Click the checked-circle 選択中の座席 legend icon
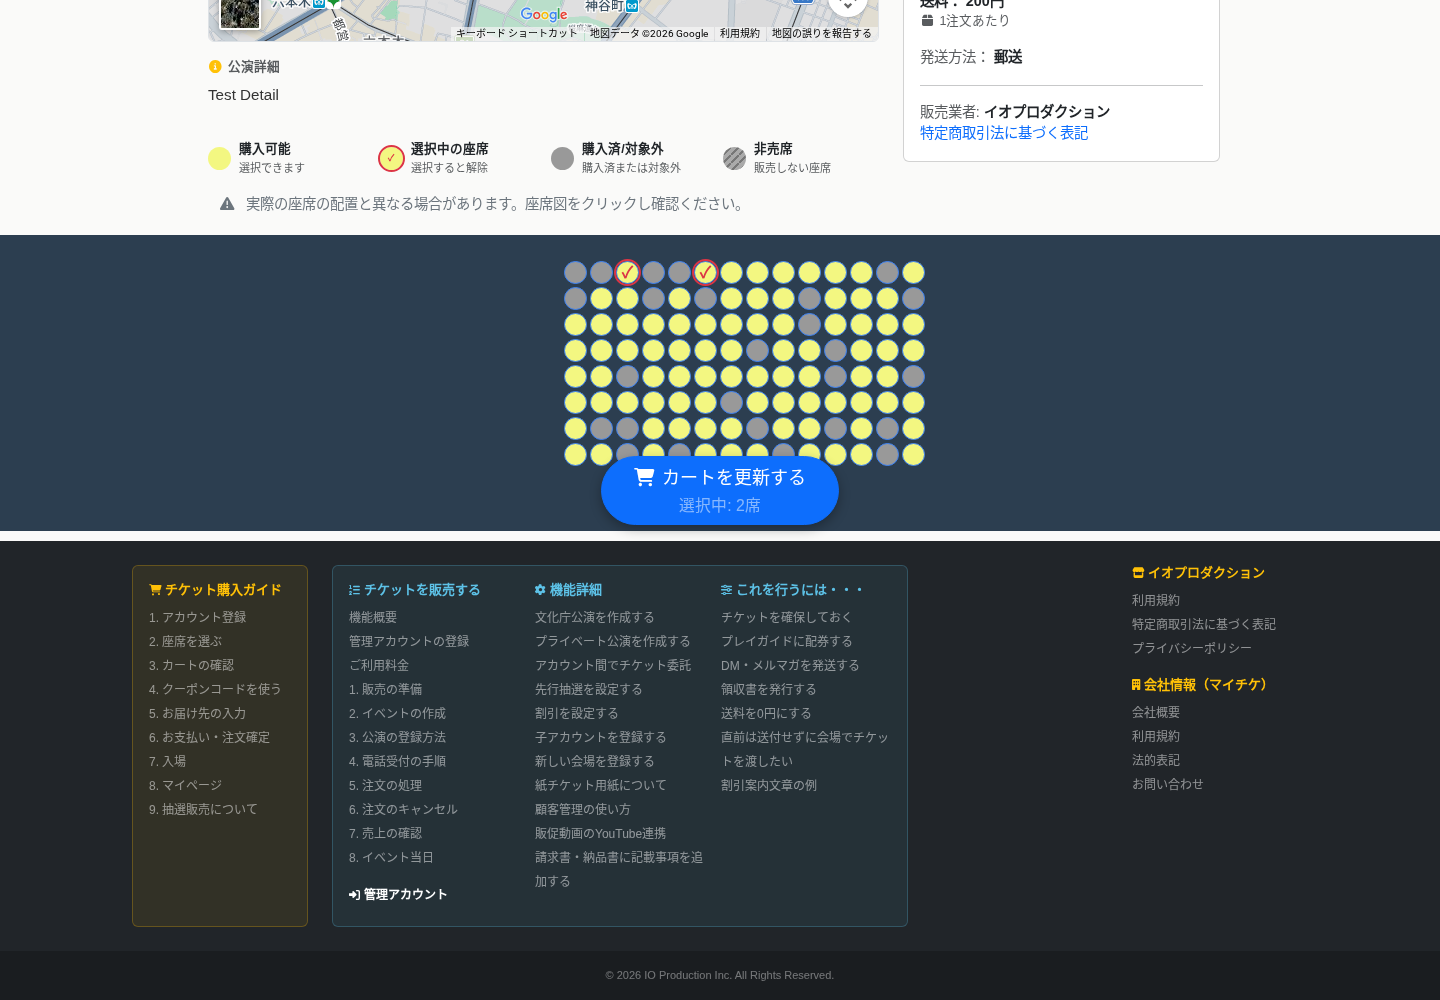Screen dimensions: 1440x1000 (391, 158)
